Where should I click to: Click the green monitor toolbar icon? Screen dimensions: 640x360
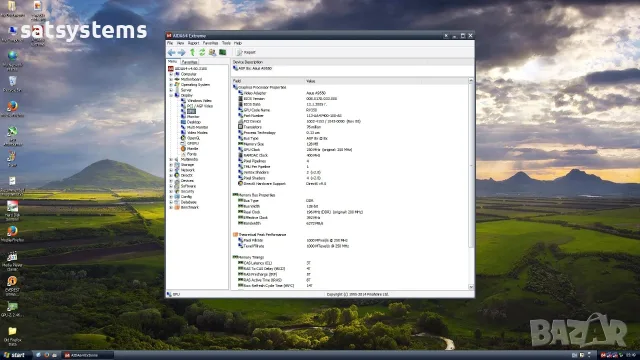point(222,53)
